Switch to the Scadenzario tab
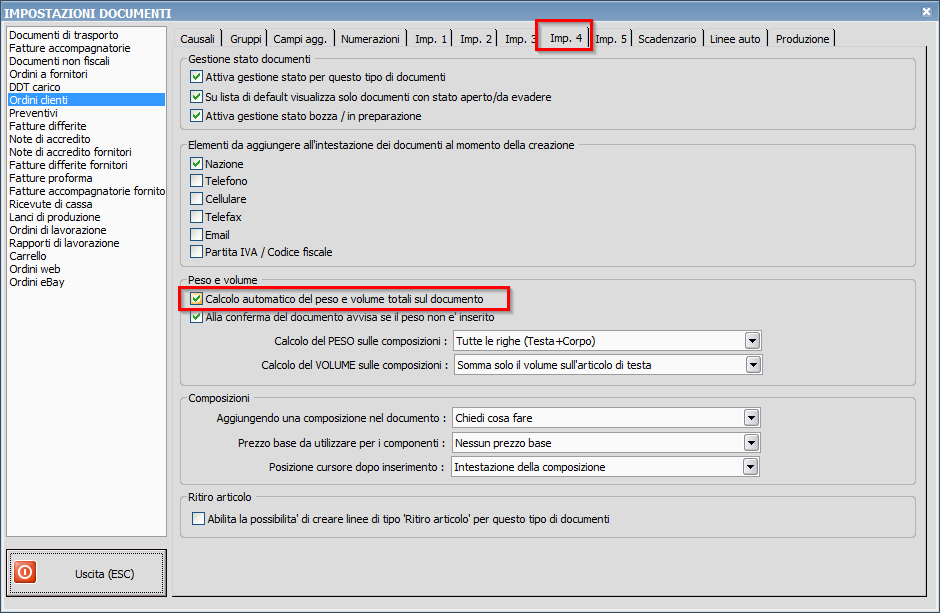 point(667,39)
